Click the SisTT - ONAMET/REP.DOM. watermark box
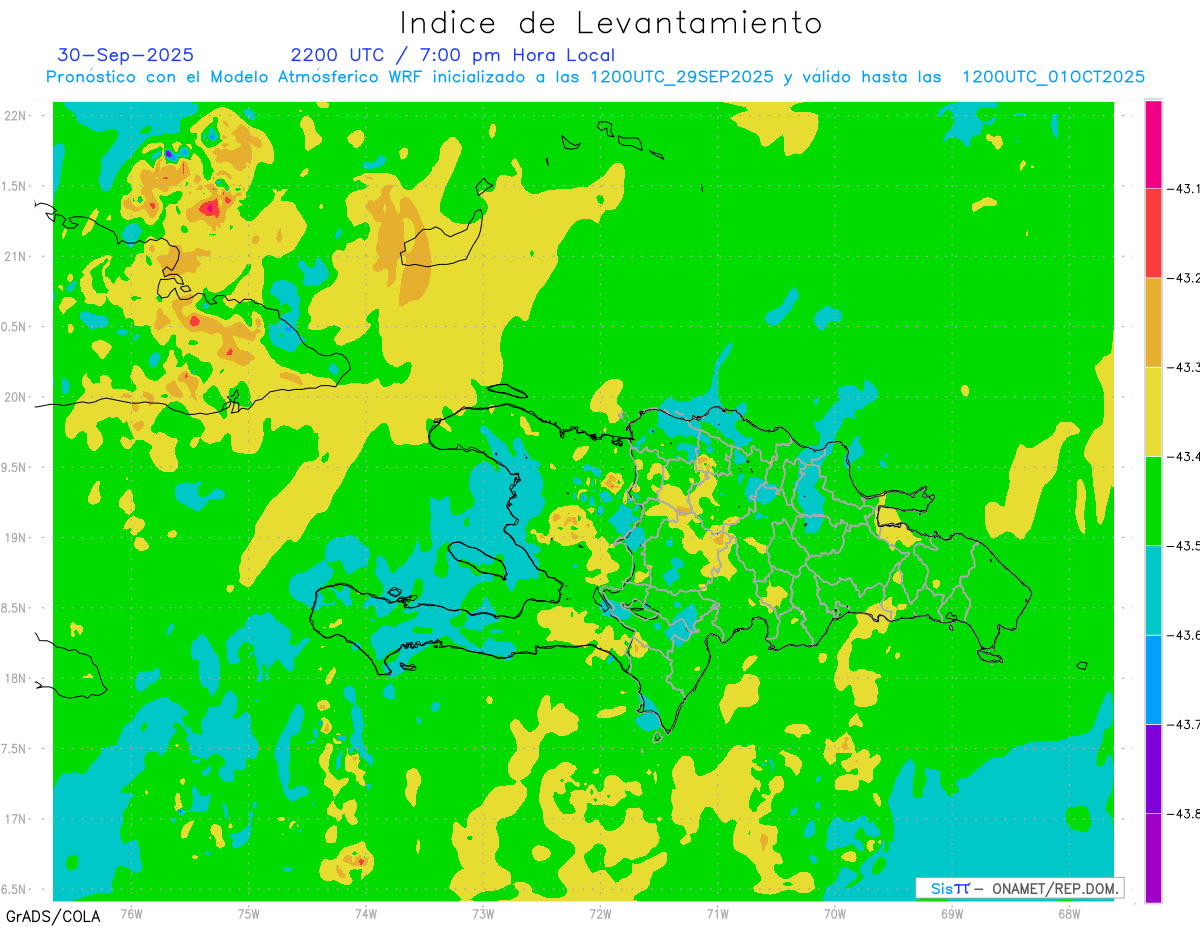The width and height of the screenshot is (1200, 927). point(1020,888)
